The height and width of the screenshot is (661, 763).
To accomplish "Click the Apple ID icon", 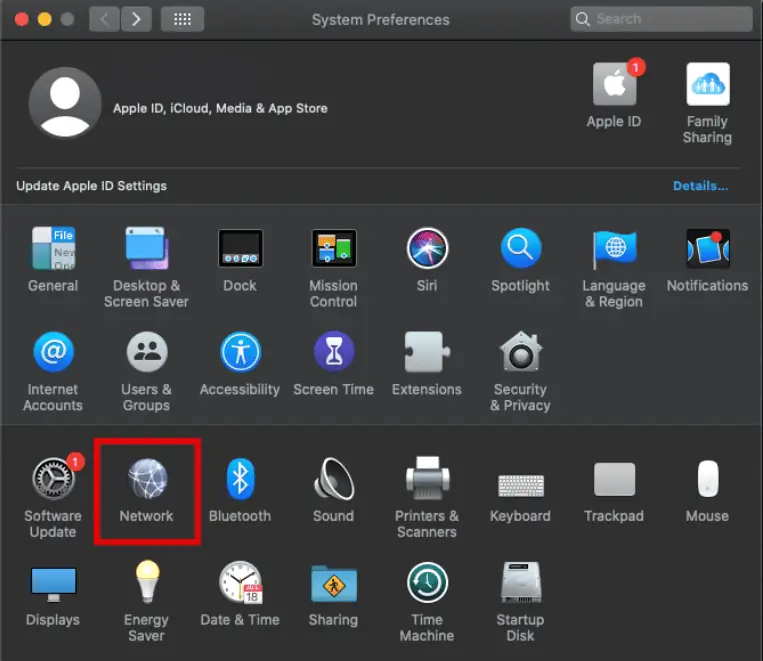I will (x=613, y=85).
